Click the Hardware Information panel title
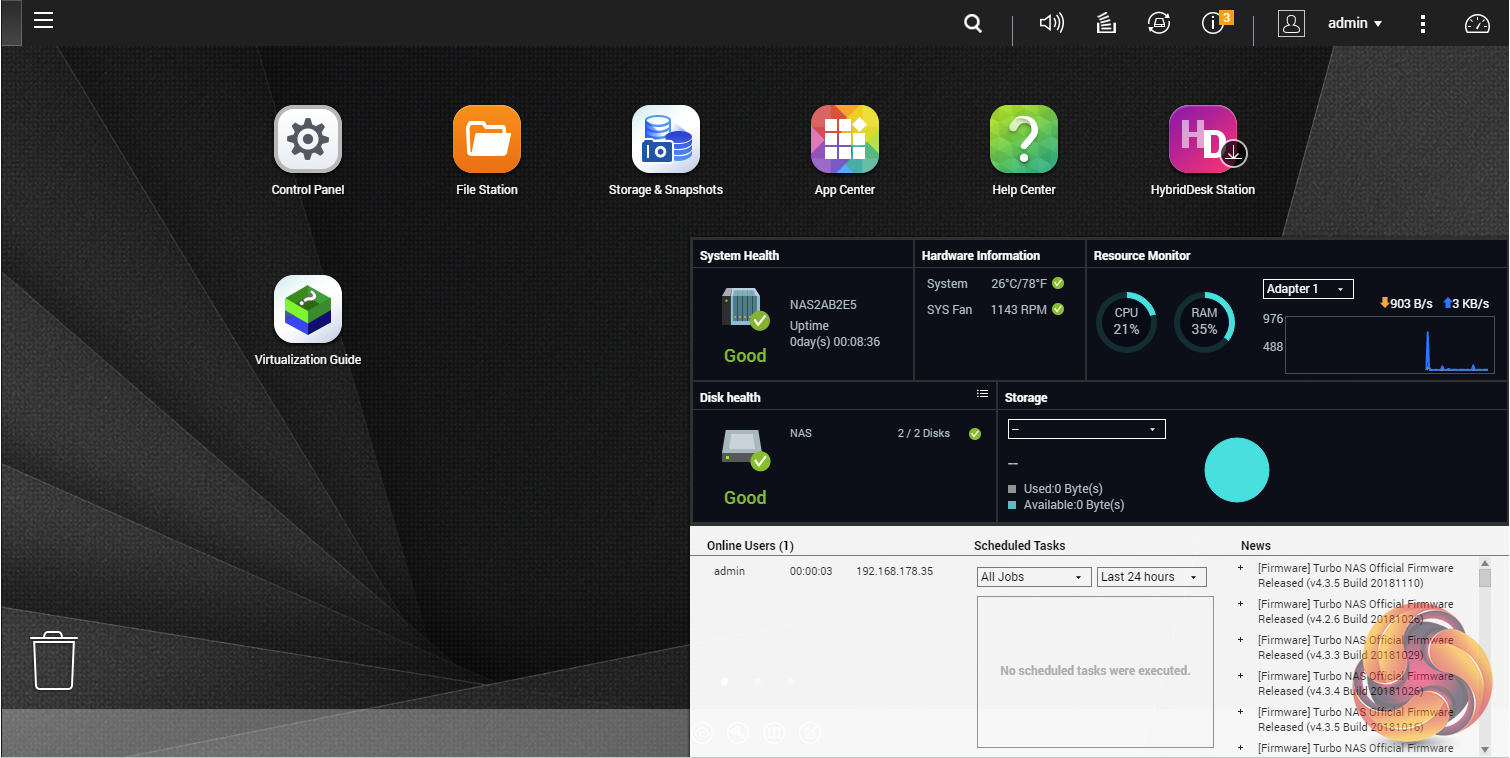Image resolution: width=1510 pixels, height=758 pixels. click(x=981, y=256)
